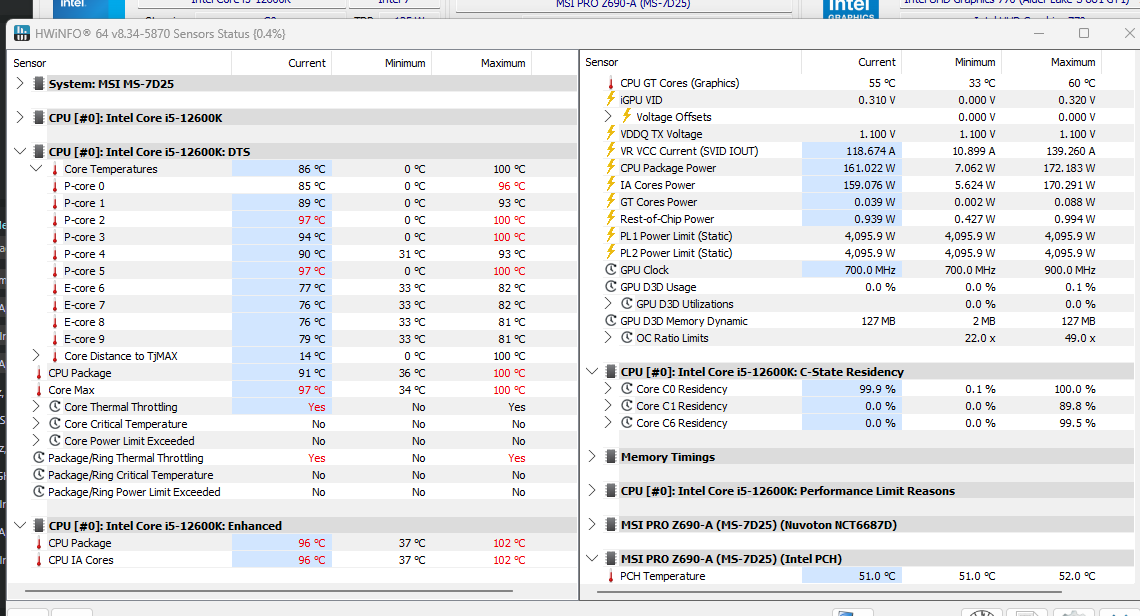The width and height of the screenshot is (1140, 616).
Task: Expand Nuvoton NCT6687D sensor group
Action: 592,524
